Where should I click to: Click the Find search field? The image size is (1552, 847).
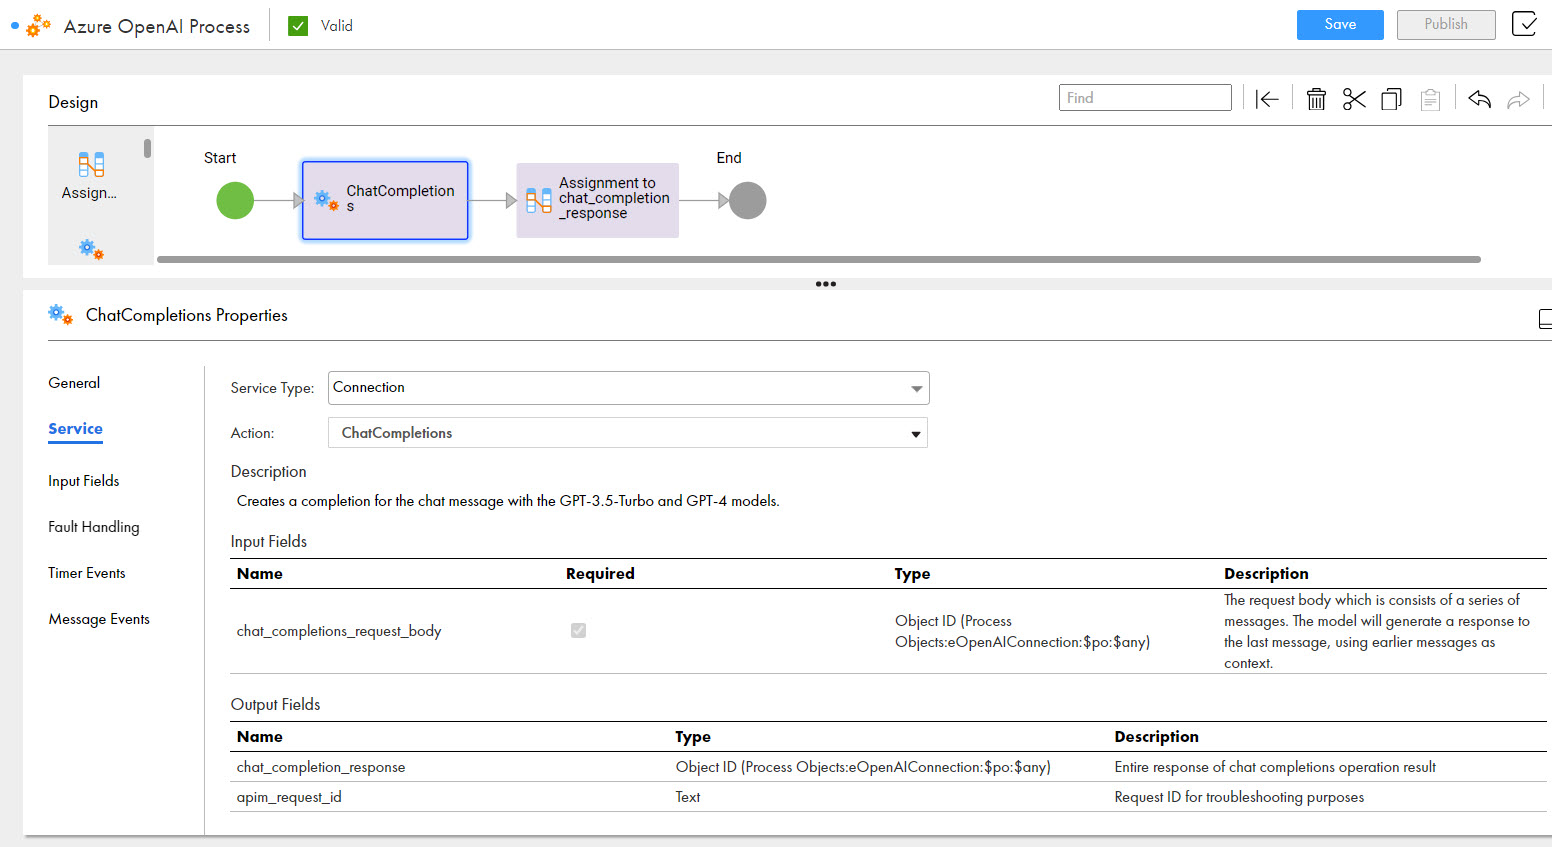tap(1145, 98)
